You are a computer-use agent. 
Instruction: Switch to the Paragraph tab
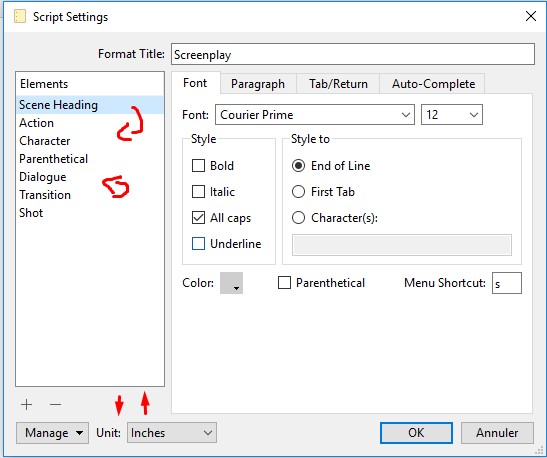click(x=258, y=84)
